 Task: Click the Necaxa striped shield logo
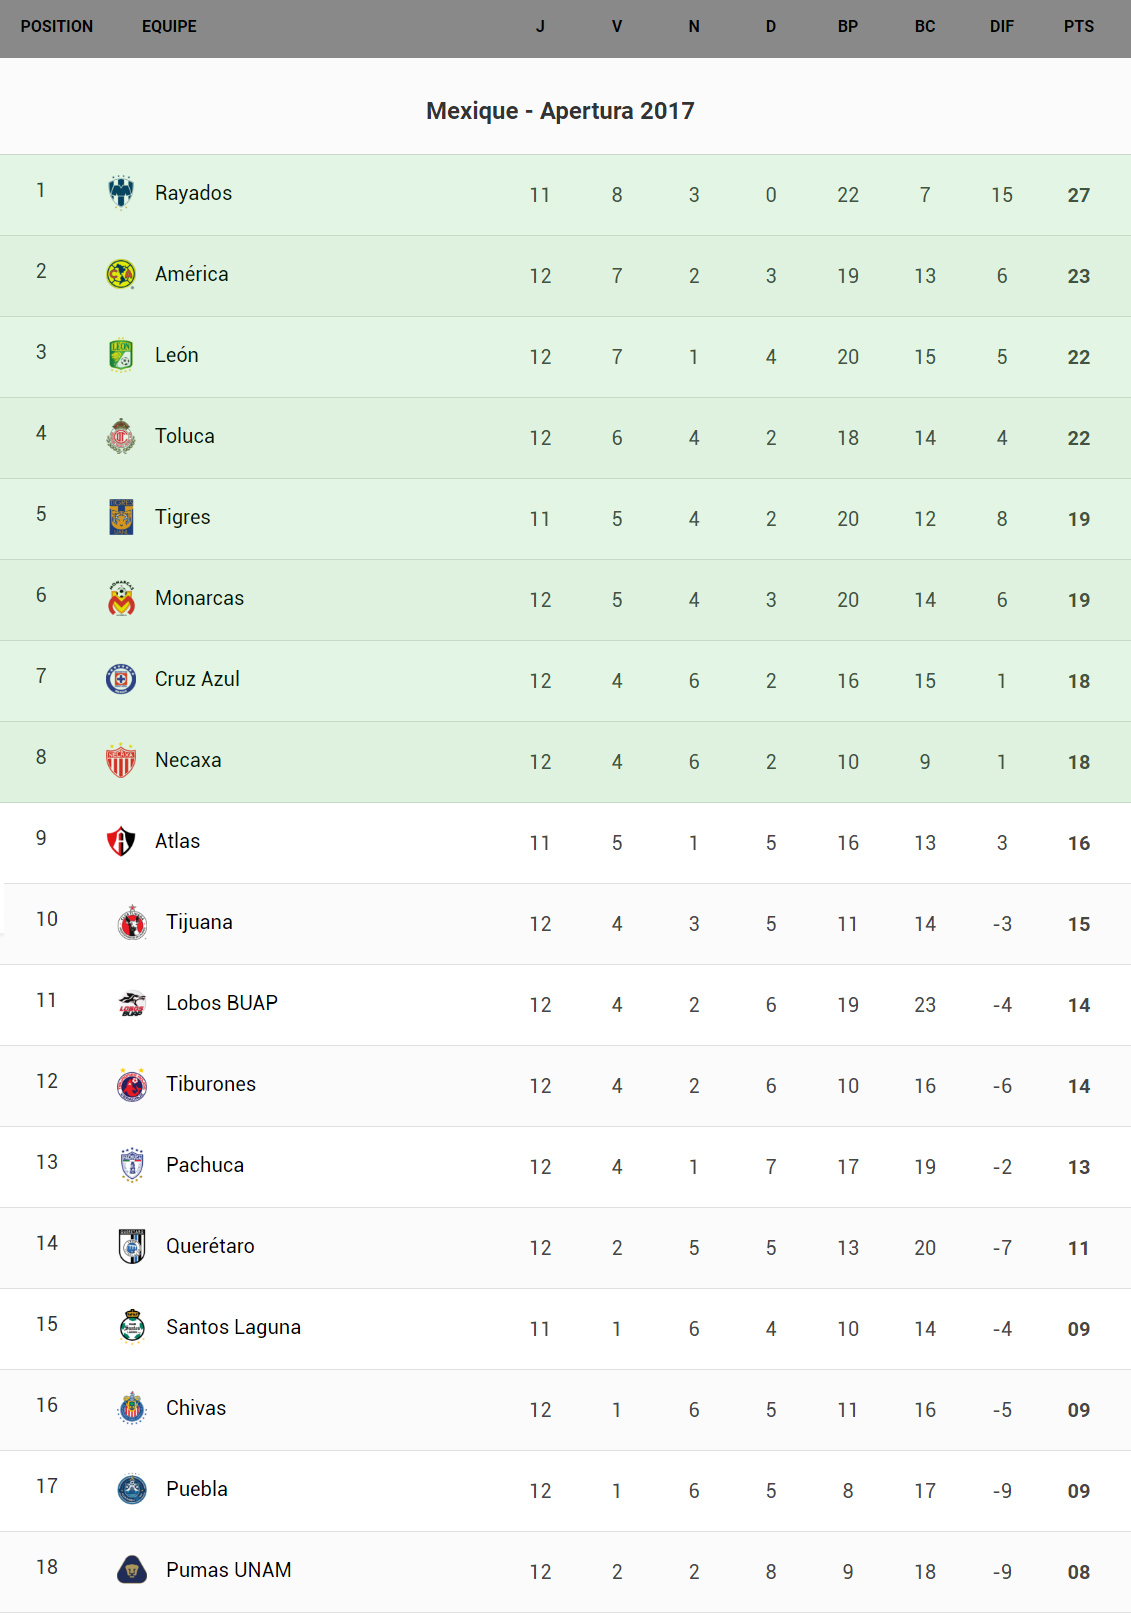tap(121, 760)
